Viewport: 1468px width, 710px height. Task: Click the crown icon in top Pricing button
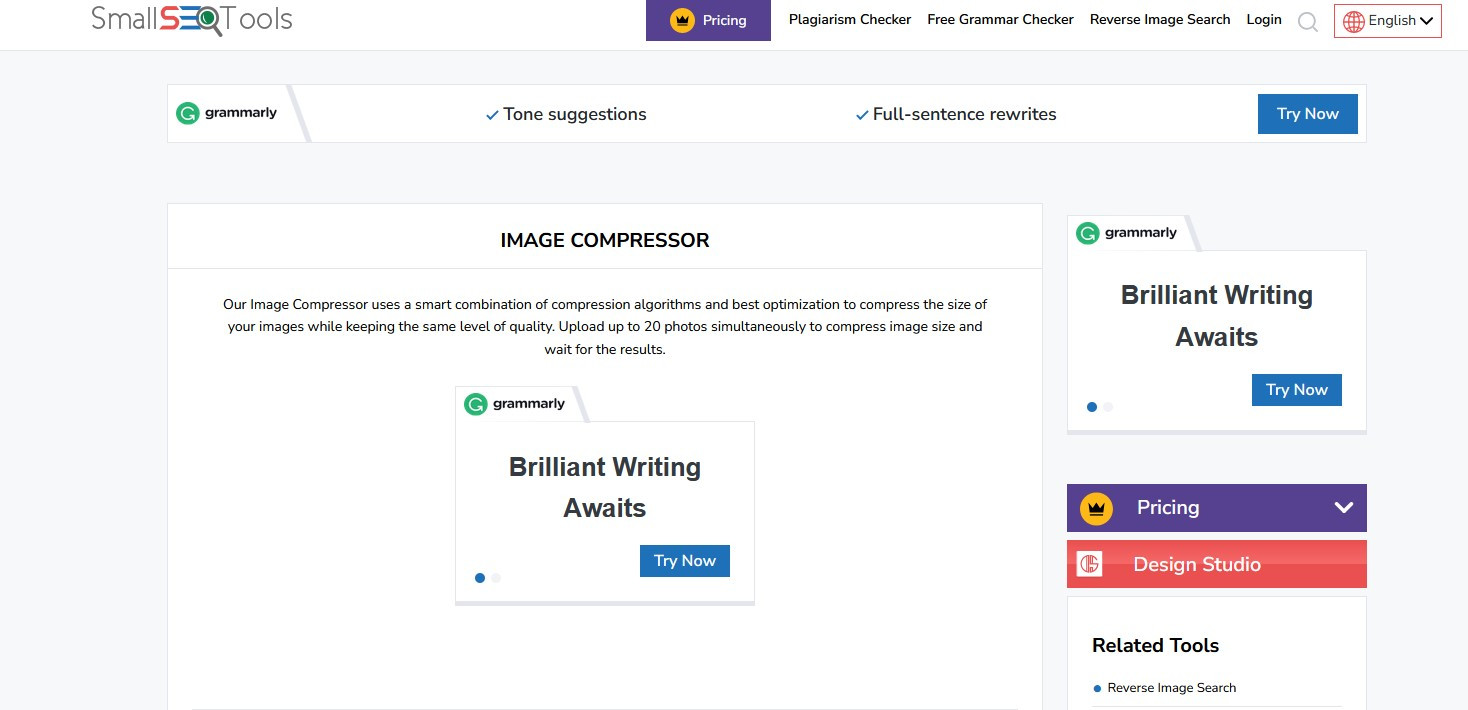tap(682, 20)
